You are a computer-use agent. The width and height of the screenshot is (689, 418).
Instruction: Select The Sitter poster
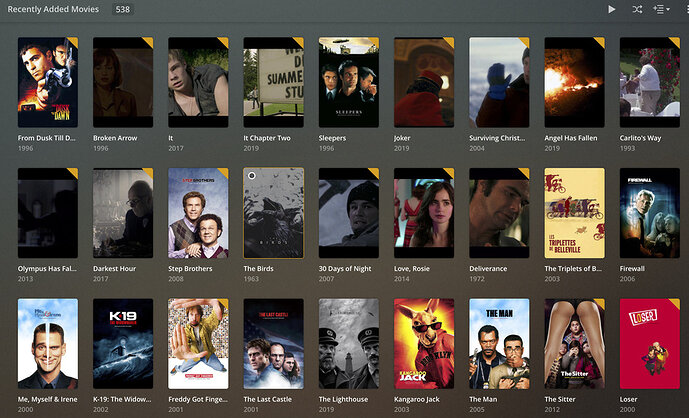pos(574,344)
